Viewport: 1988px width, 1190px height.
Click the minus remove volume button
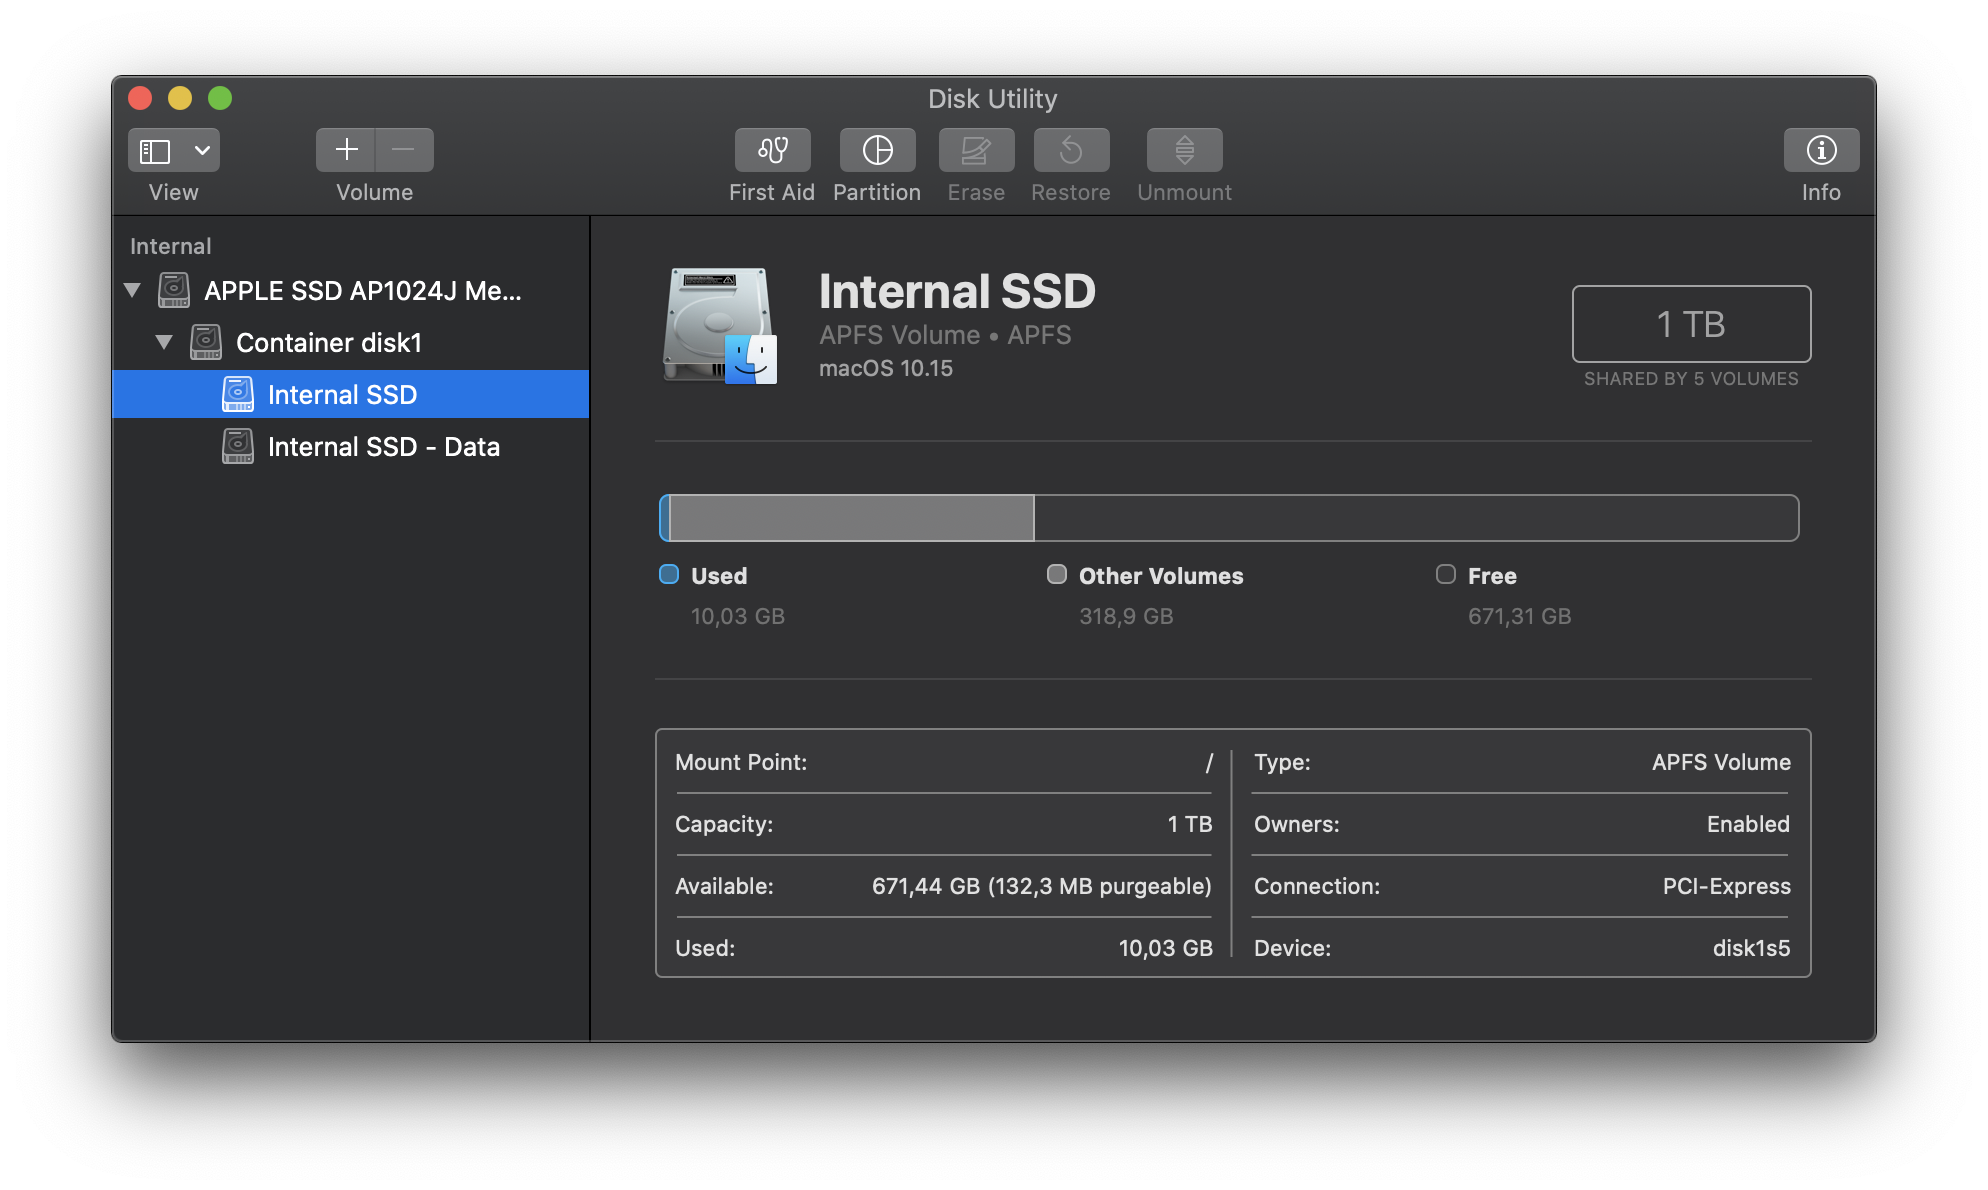[x=404, y=150]
